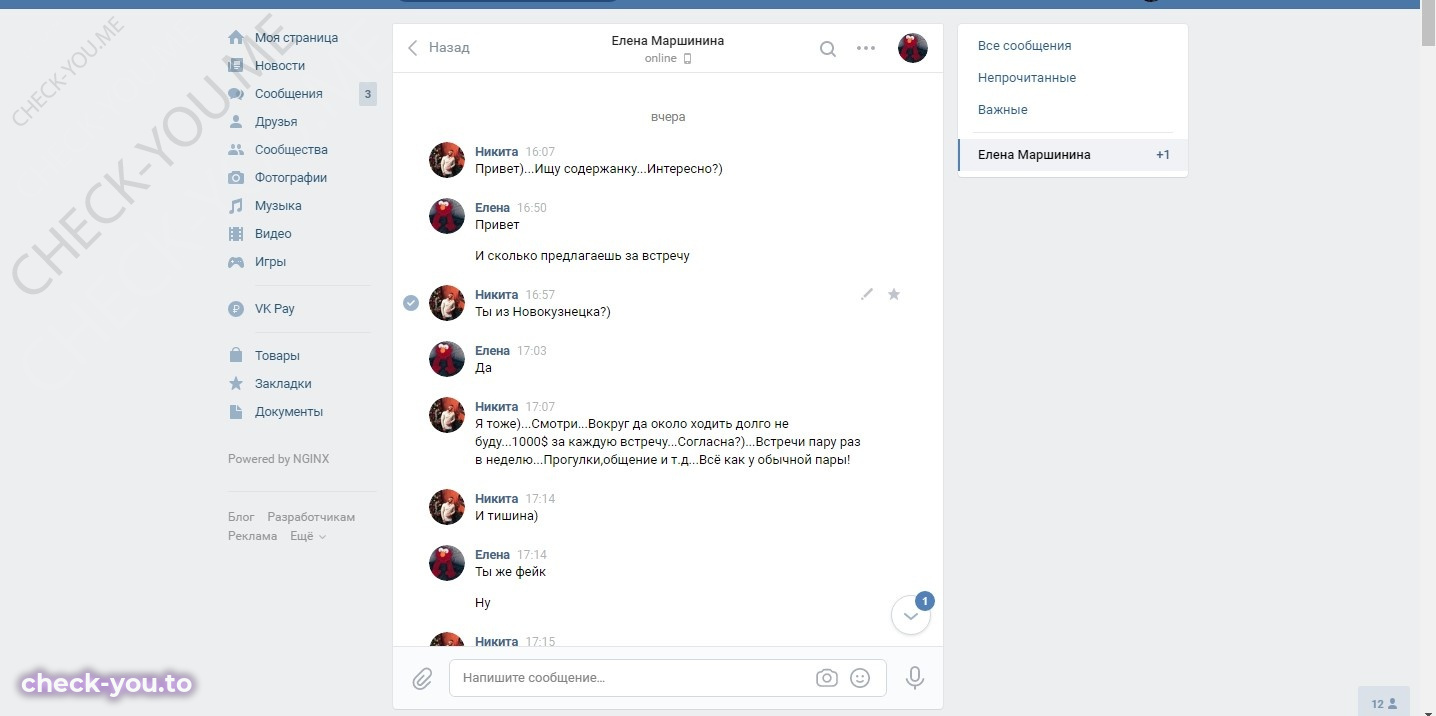Open the Важные filter
The image size is (1436, 716).
click(1003, 110)
